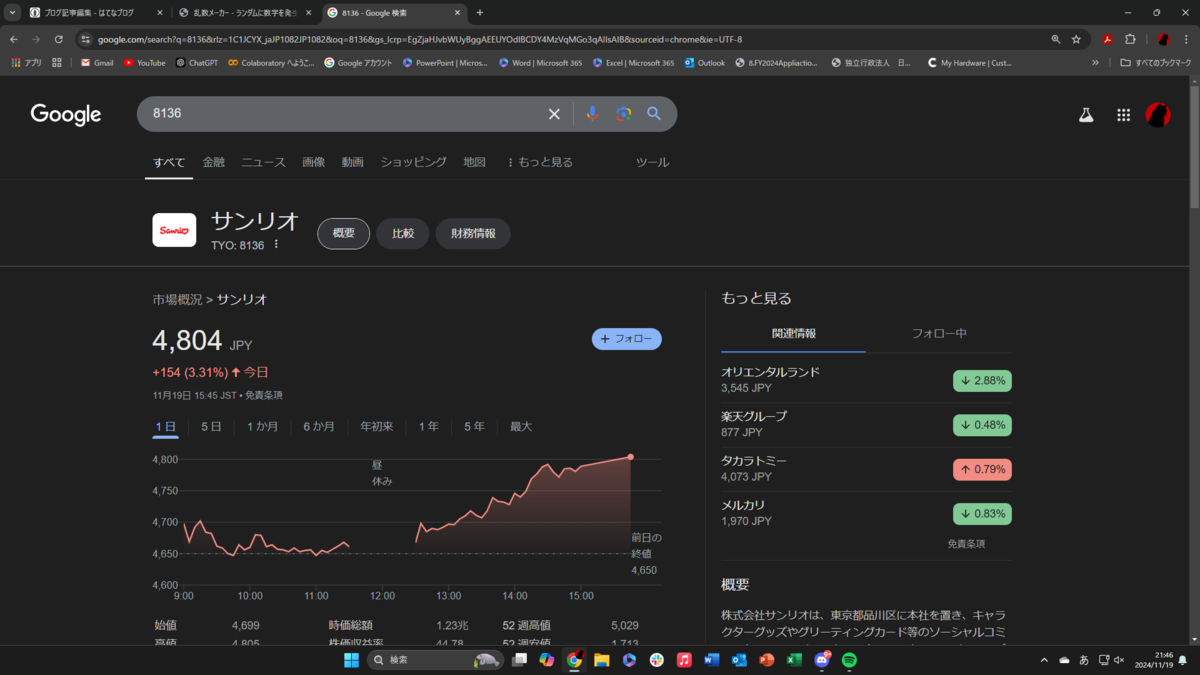Open the Windows Start menu
This screenshot has width=1200, height=675.
(351, 660)
